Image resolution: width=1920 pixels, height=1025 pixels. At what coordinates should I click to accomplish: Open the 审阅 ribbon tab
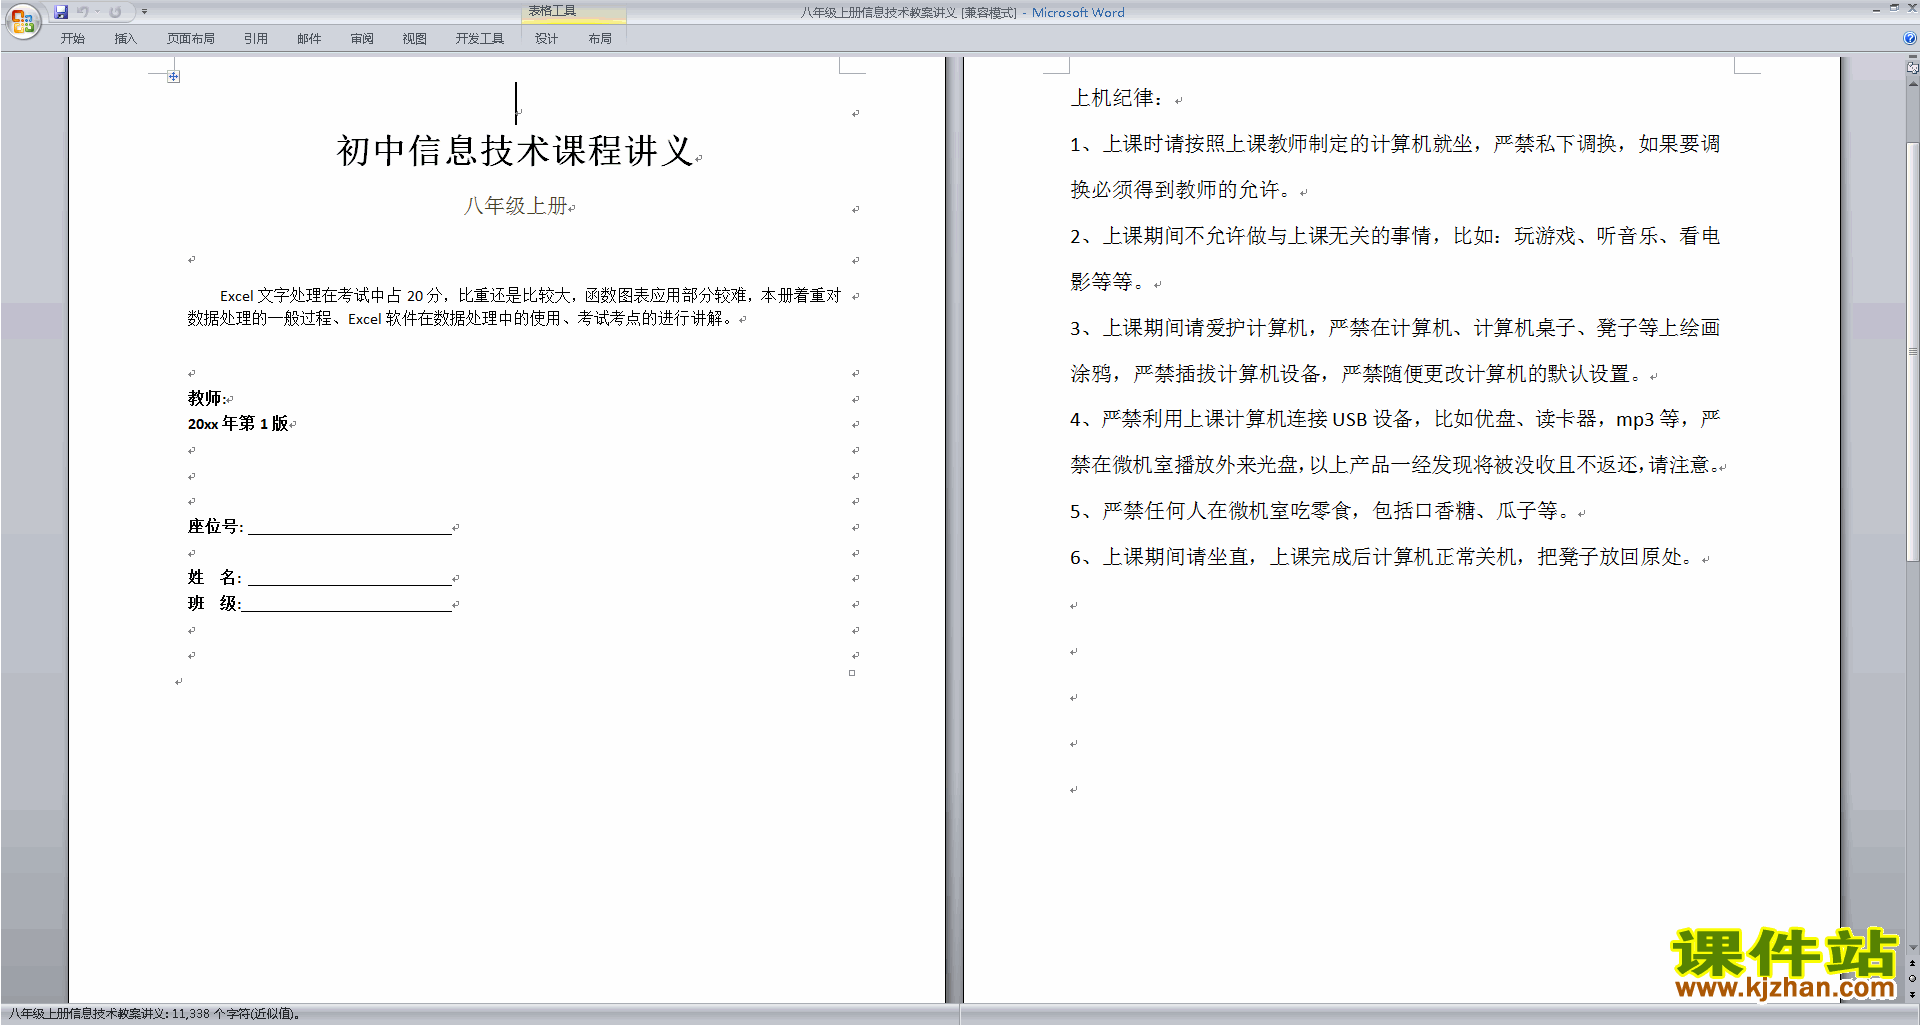click(362, 38)
